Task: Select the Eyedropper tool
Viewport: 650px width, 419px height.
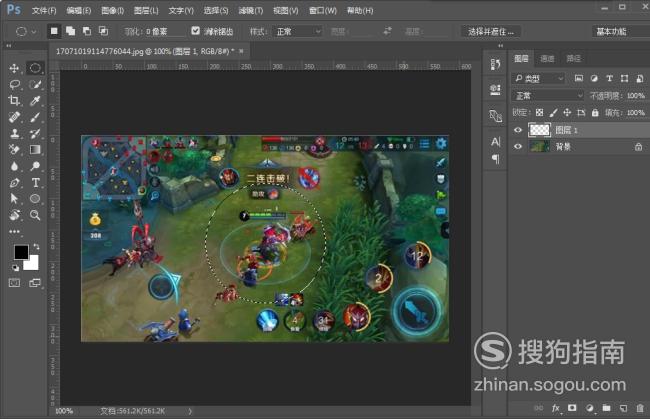Action: click(35, 101)
